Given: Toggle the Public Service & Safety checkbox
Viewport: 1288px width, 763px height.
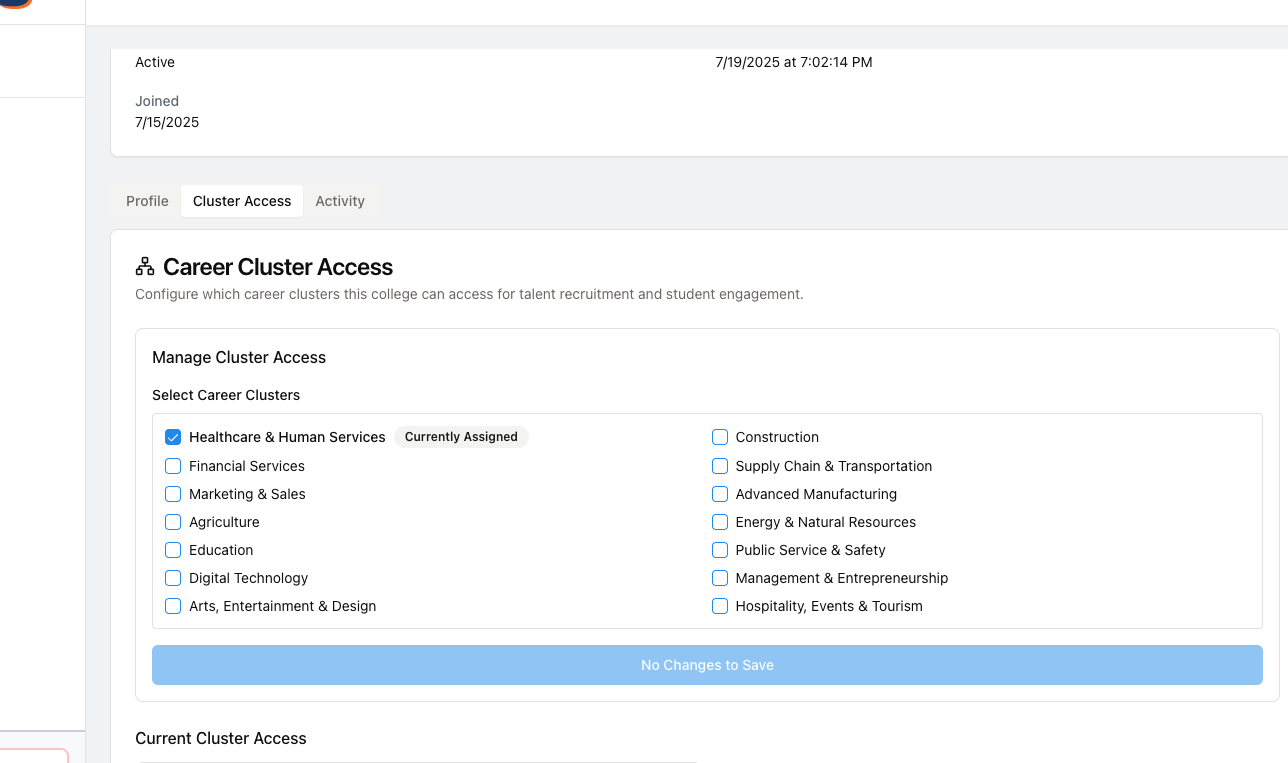Looking at the screenshot, I should [x=720, y=550].
